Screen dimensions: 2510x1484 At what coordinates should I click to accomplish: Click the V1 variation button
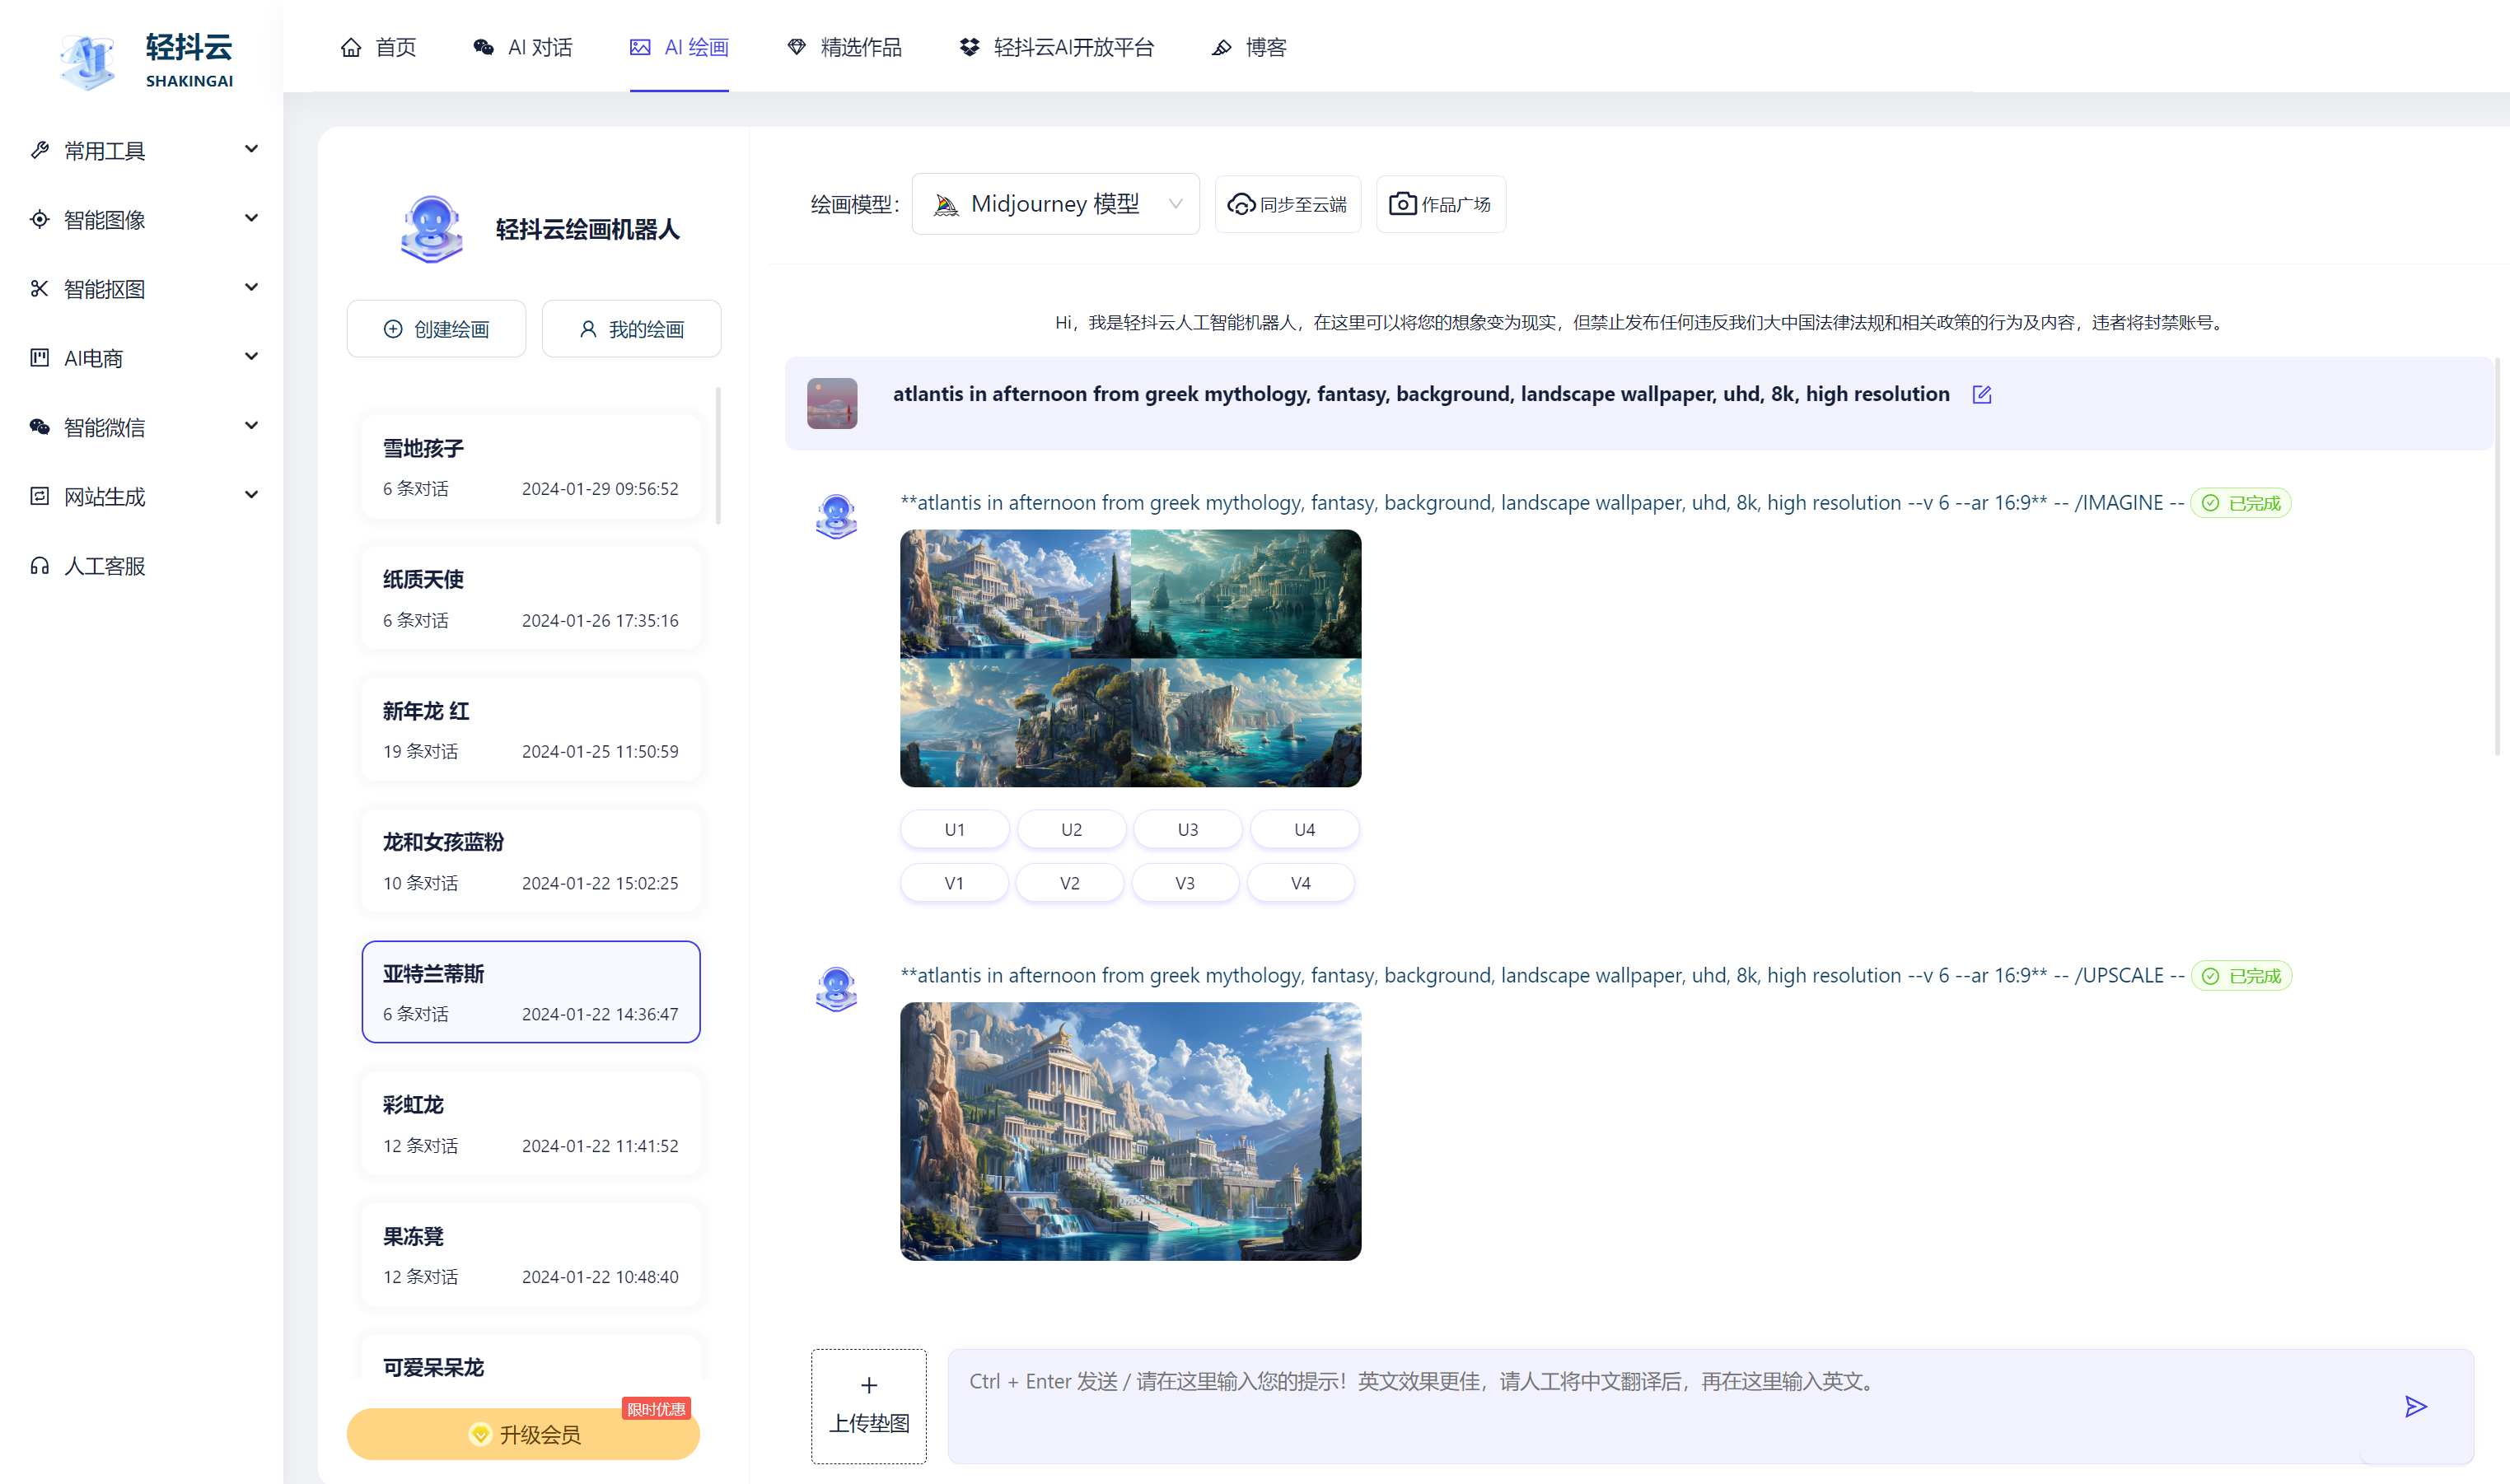[x=954, y=883]
